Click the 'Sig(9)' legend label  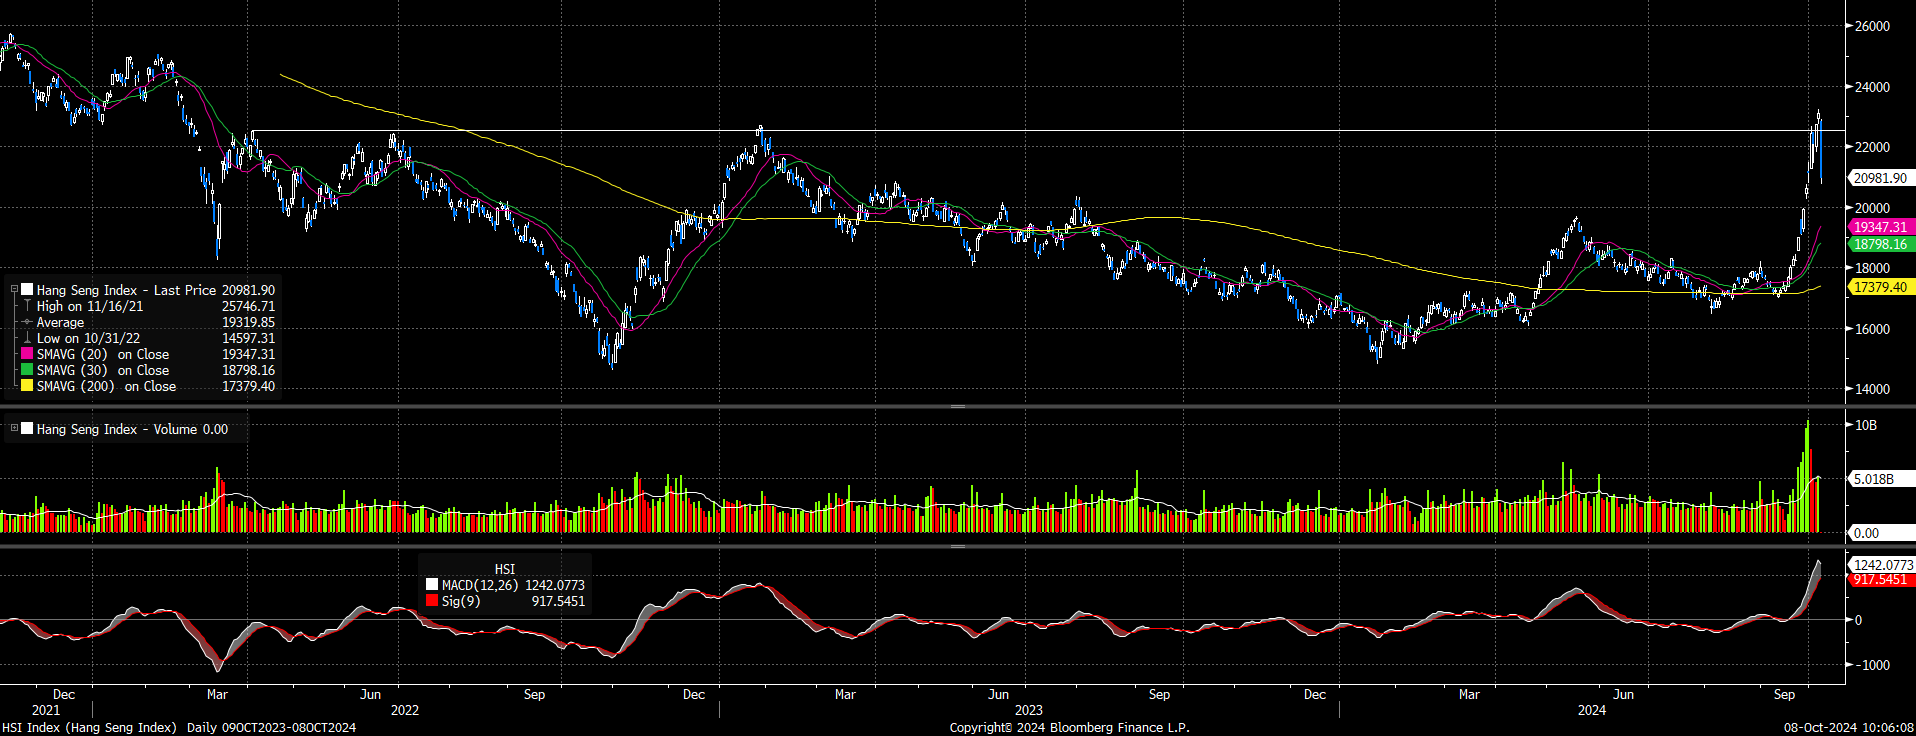tap(461, 601)
